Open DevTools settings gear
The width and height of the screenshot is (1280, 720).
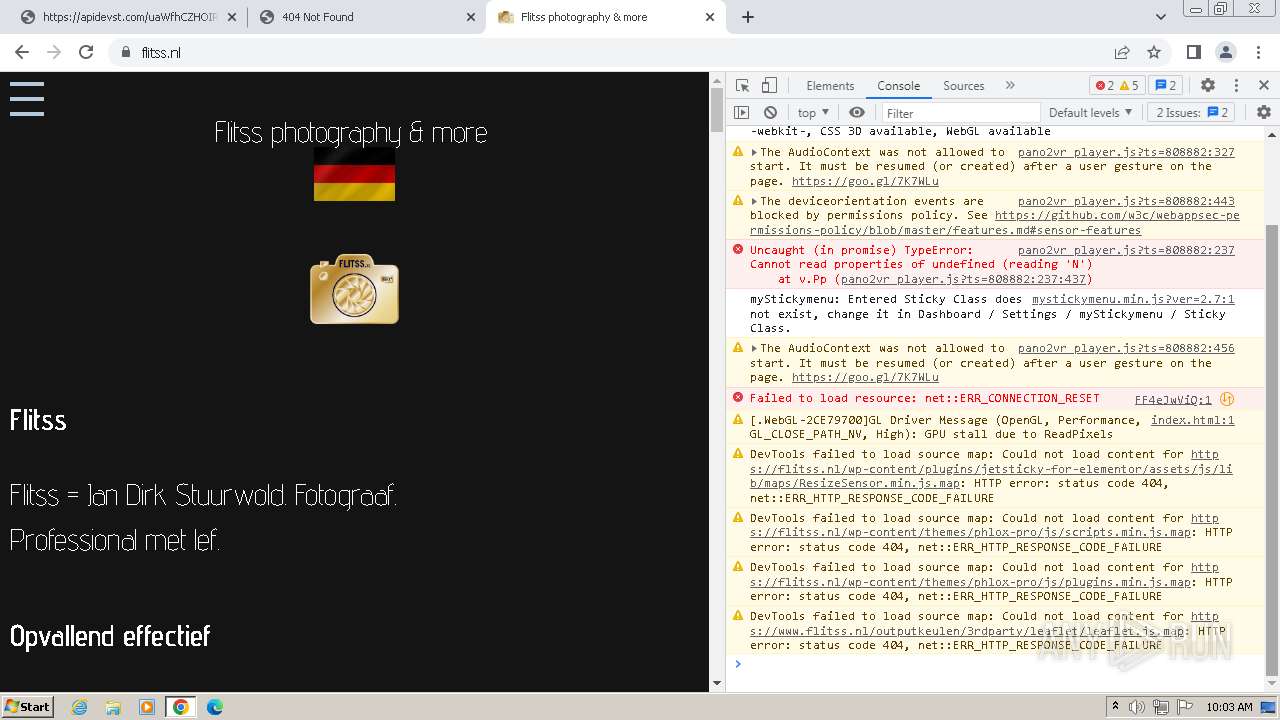(1208, 86)
